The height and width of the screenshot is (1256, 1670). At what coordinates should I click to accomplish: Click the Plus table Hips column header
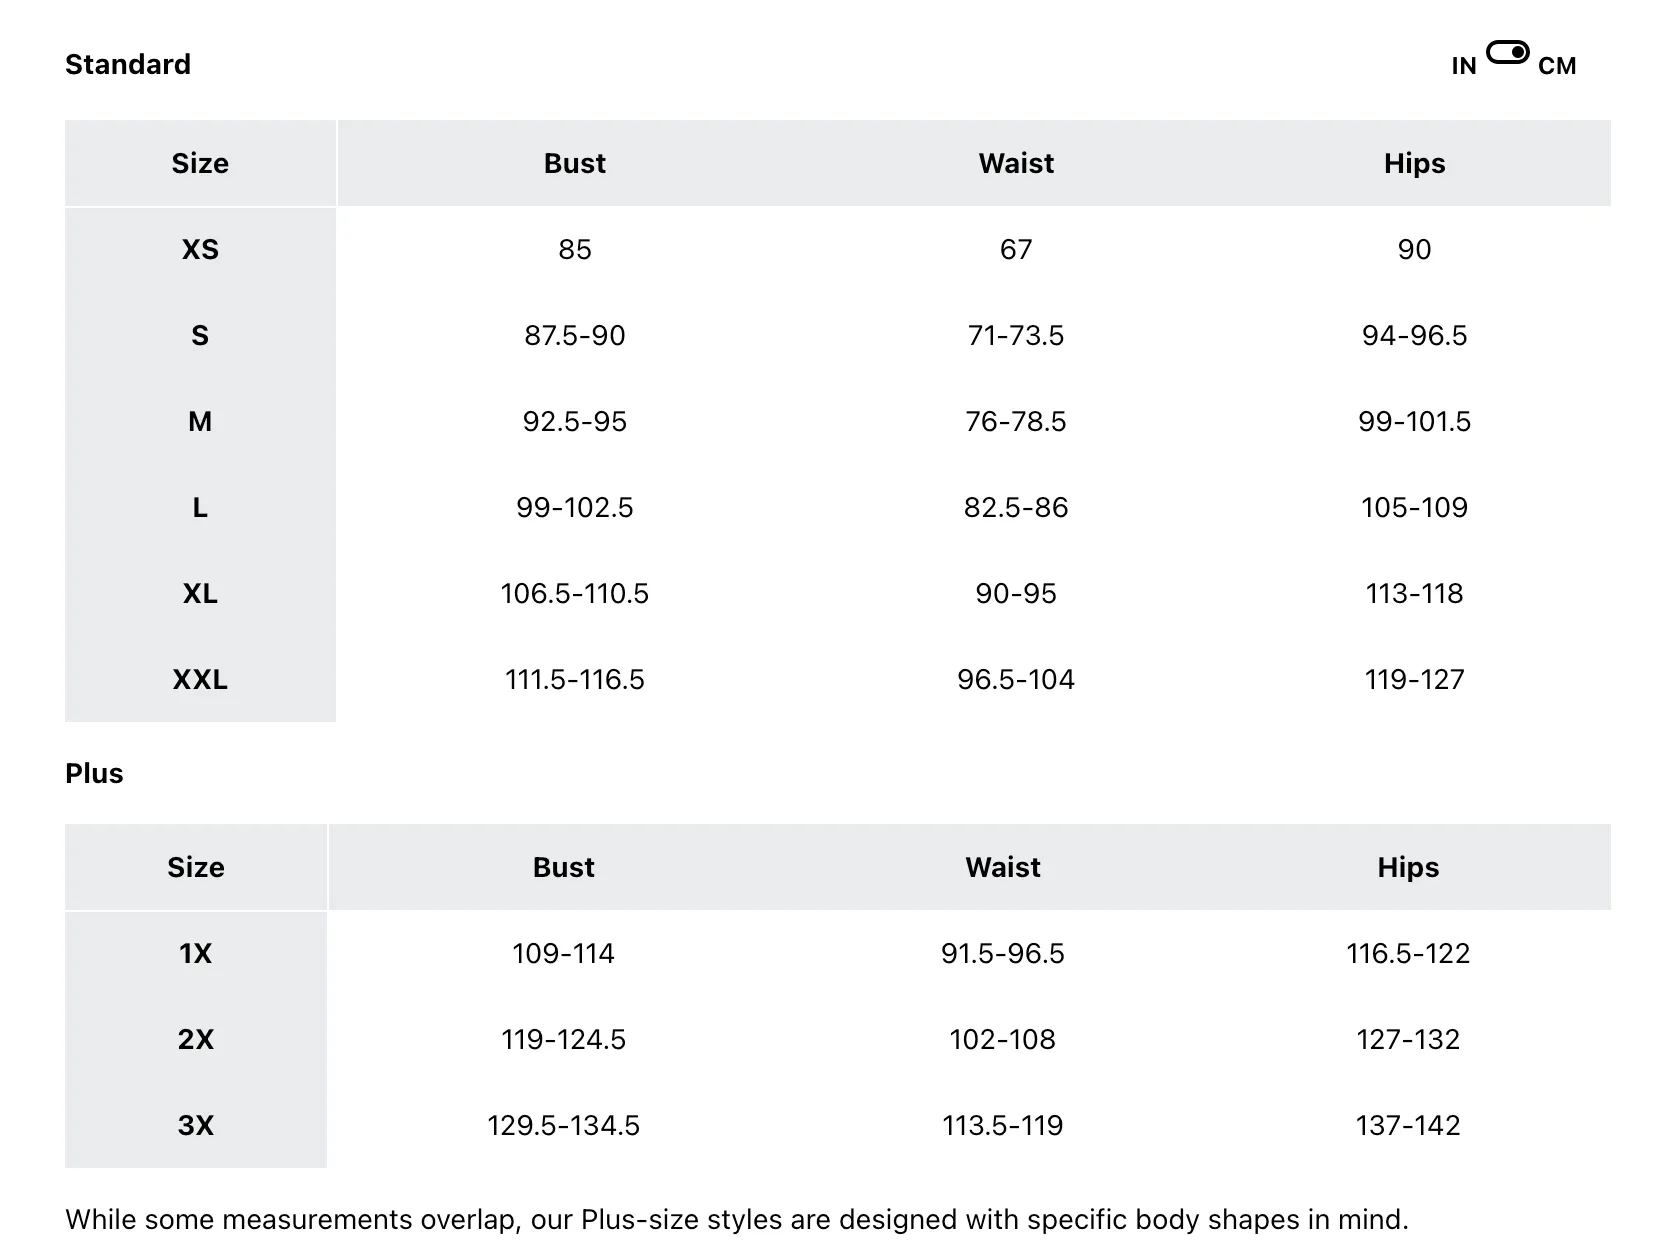pyautogui.click(x=1408, y=867)
